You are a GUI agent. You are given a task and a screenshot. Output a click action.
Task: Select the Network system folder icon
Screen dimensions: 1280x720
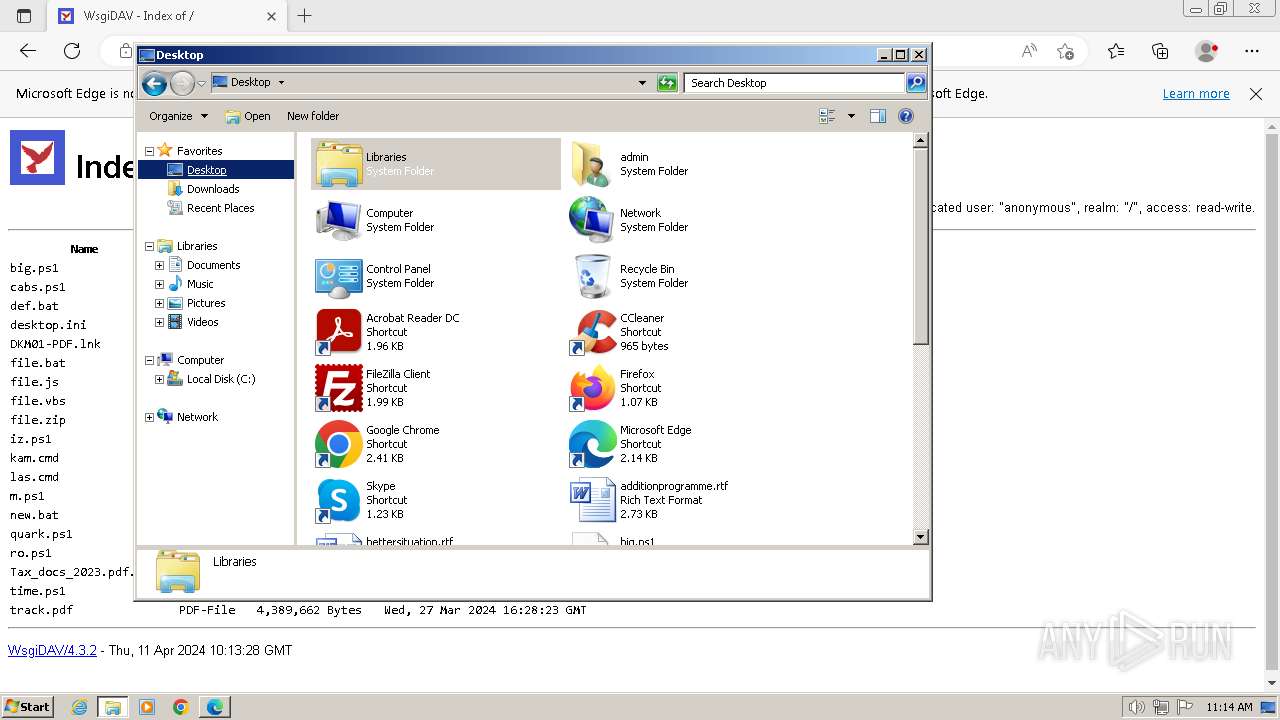[592, 220]
